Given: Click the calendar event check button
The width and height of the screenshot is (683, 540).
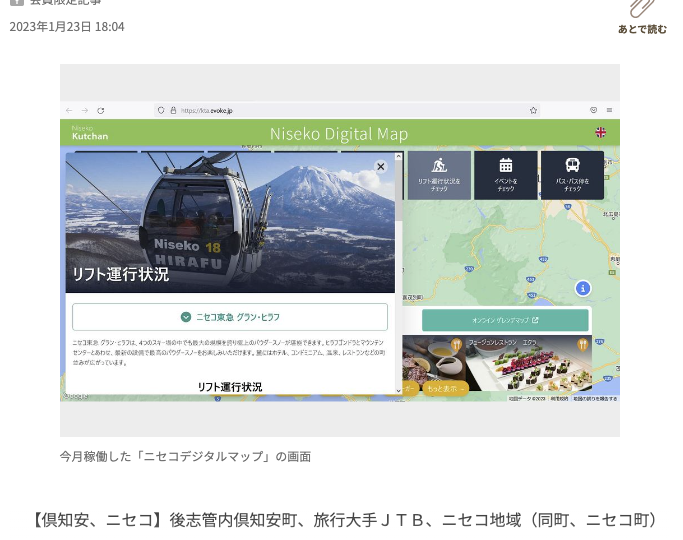Looking at the screenshot, I should [x=506, y=176].
